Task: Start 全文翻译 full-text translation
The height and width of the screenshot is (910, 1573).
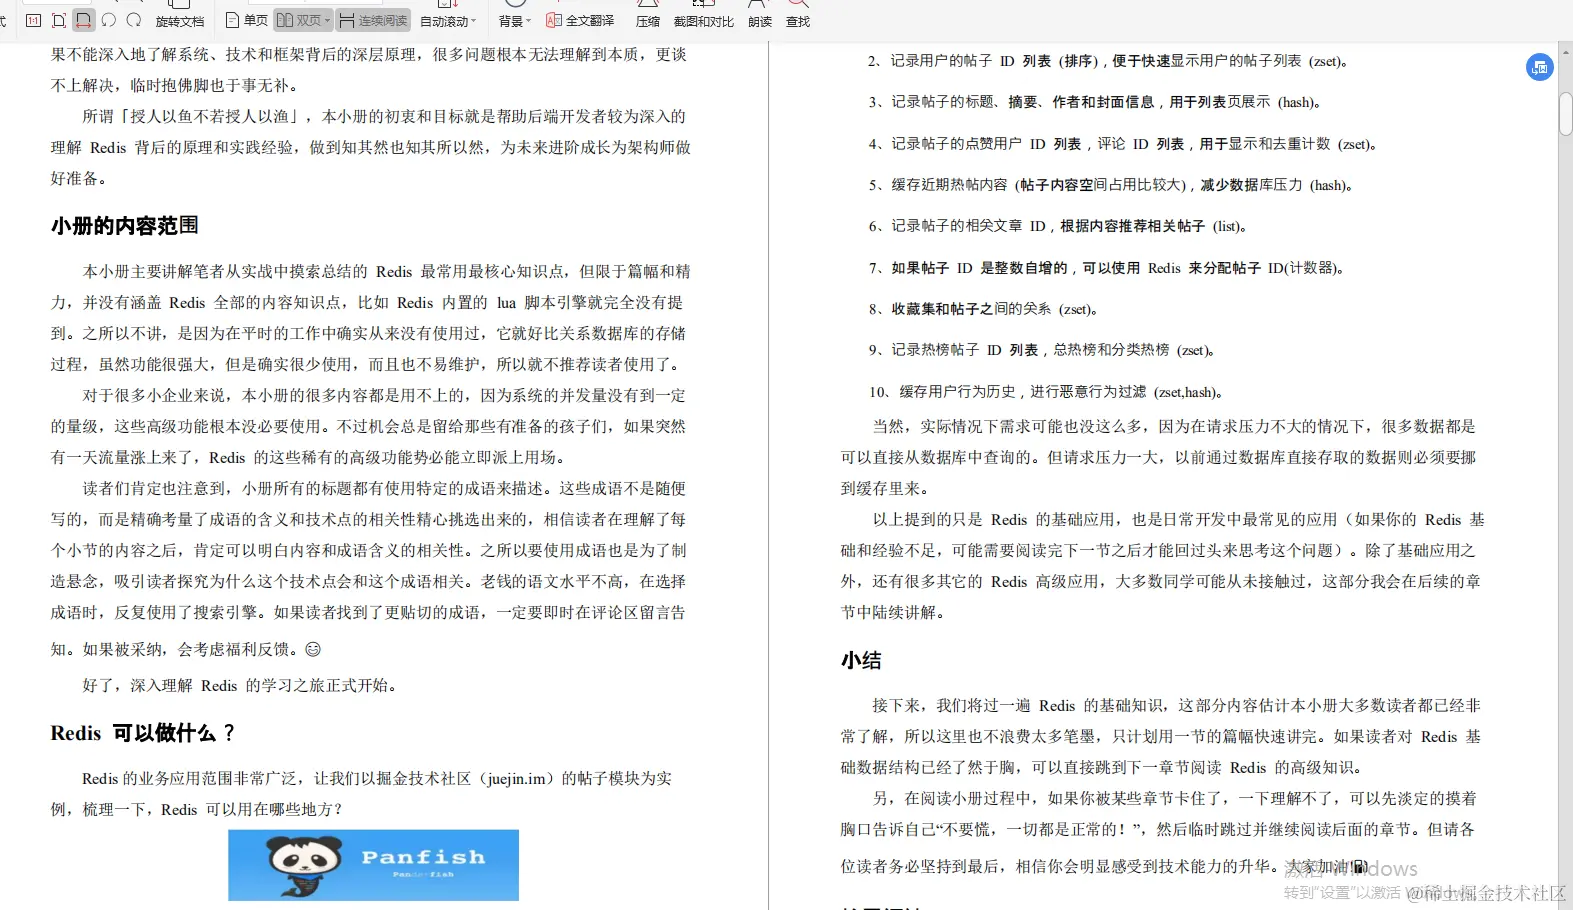Action: coord(580,20)
